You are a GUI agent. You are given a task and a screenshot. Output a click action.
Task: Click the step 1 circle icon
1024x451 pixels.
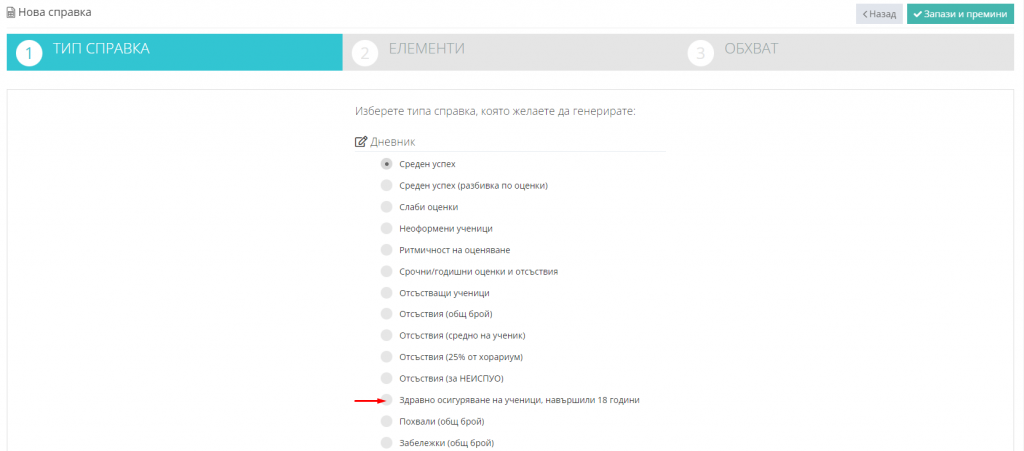click(x=29, y=54)
